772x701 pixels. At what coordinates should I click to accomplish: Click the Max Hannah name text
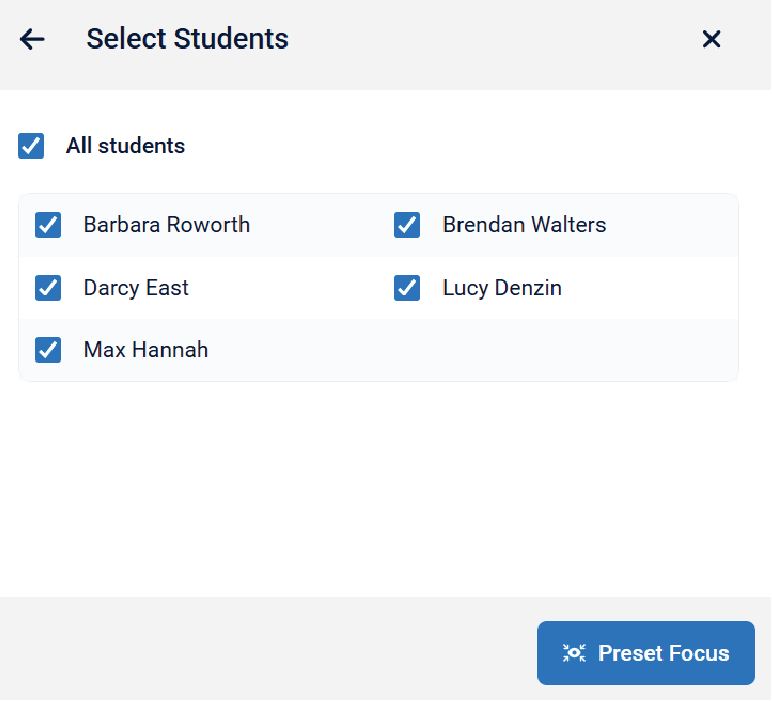[x=146, y=350]
